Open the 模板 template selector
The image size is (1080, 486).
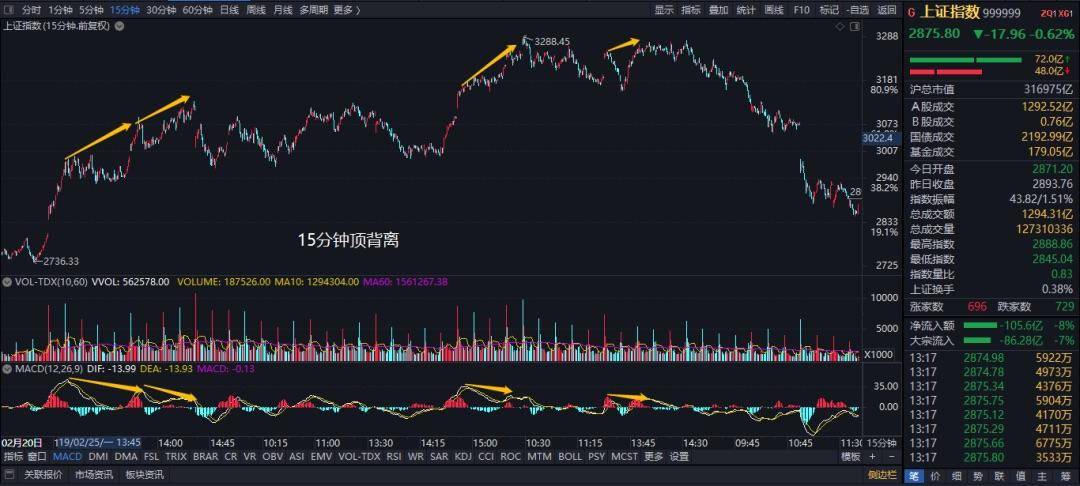(x=851, y=456)
